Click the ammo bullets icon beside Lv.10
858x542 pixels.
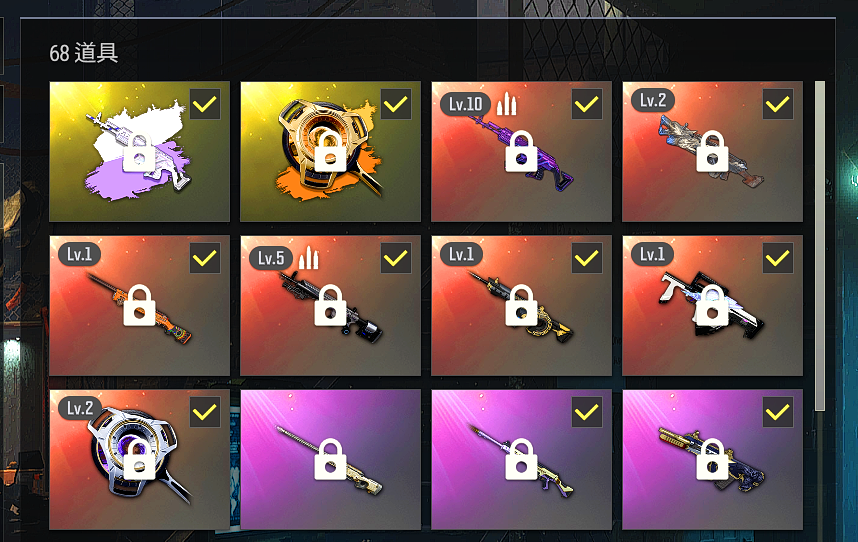click(506, 104)
